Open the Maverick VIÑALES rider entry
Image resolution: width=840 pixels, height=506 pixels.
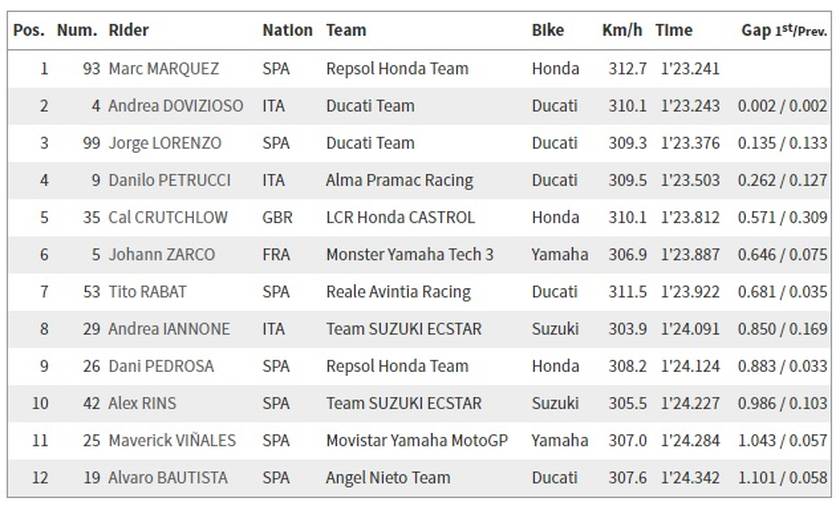[172, 440]
